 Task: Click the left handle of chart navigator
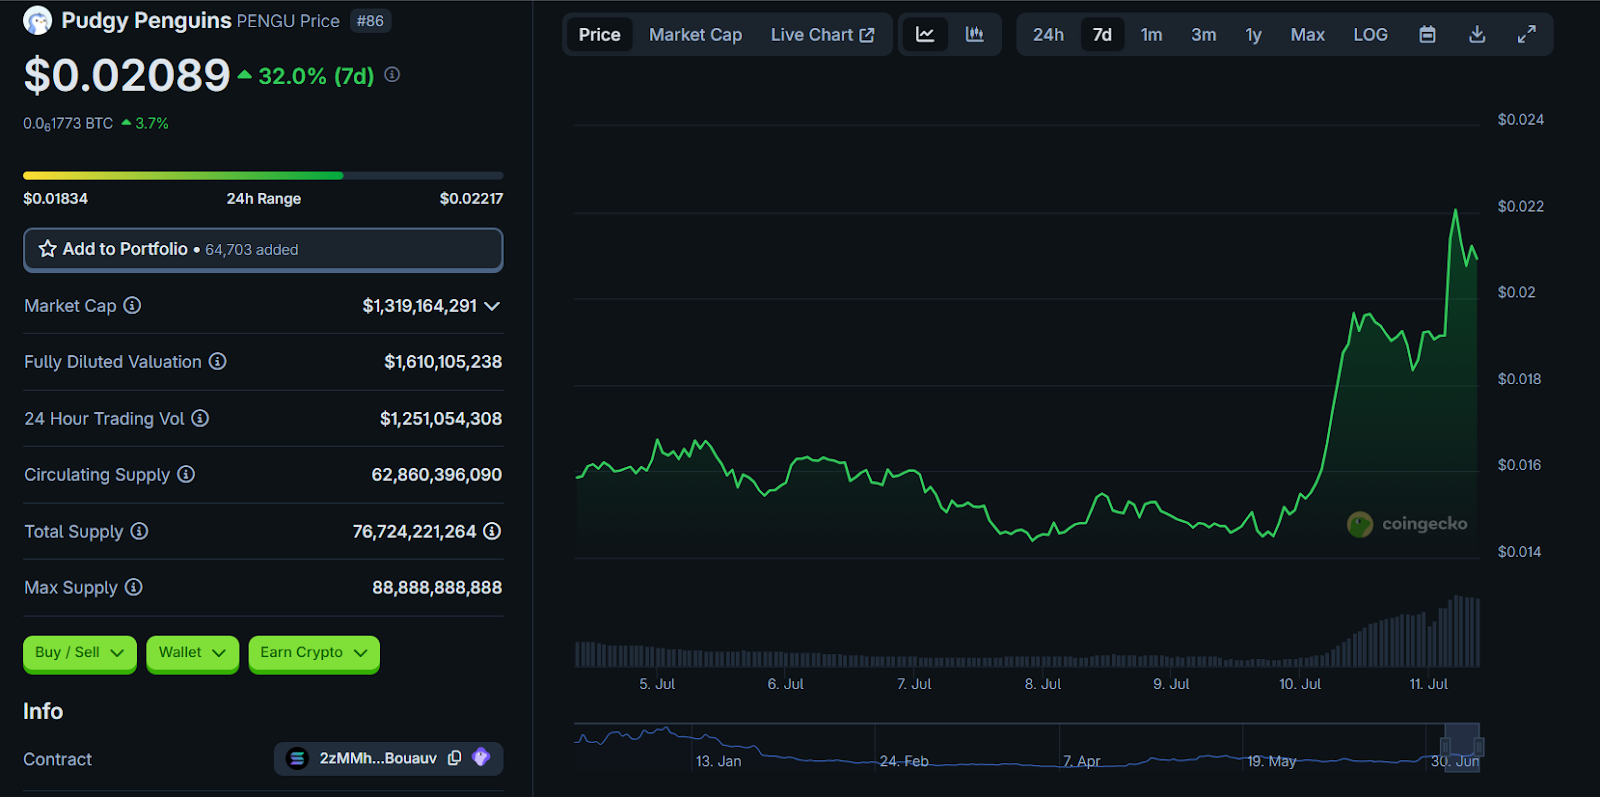coord(1445,746)
